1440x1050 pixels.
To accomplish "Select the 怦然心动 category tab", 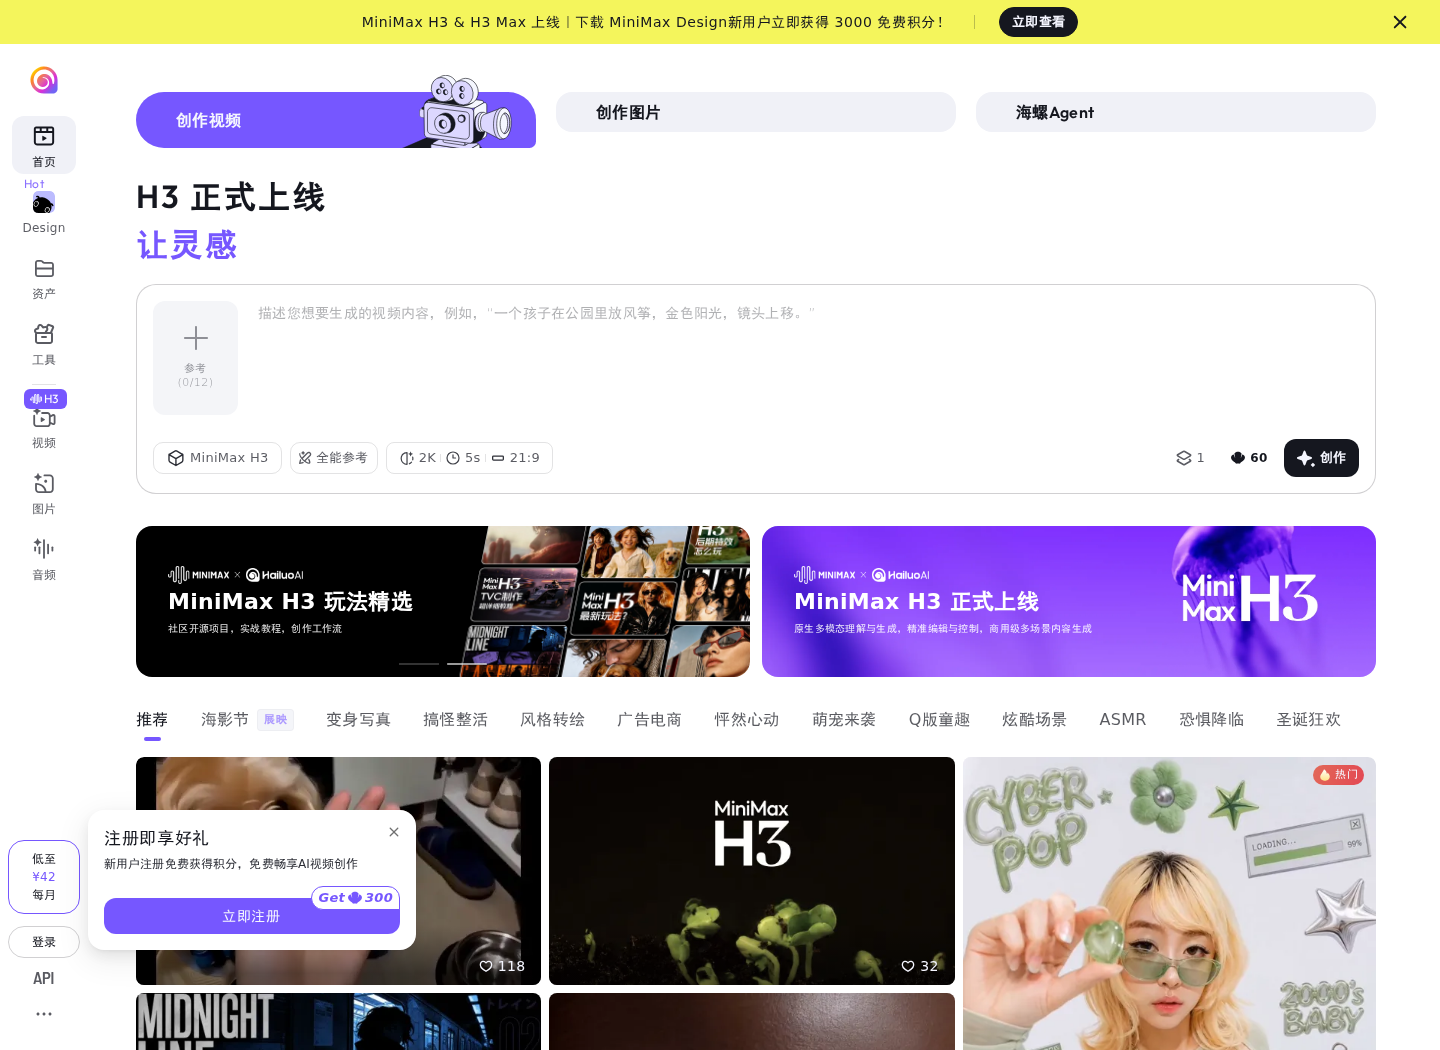I will pos(746,720).
